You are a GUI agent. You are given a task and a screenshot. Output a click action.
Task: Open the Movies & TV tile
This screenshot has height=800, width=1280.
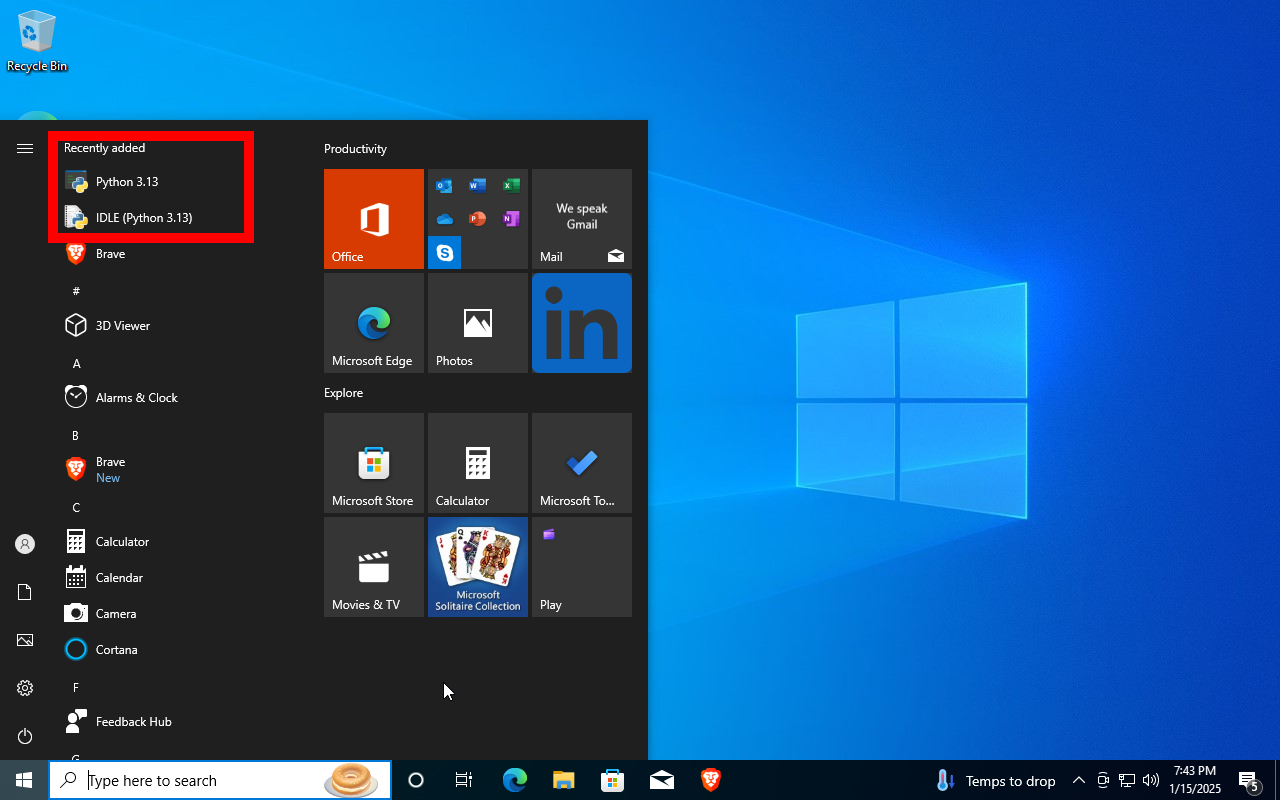point(374,567)
